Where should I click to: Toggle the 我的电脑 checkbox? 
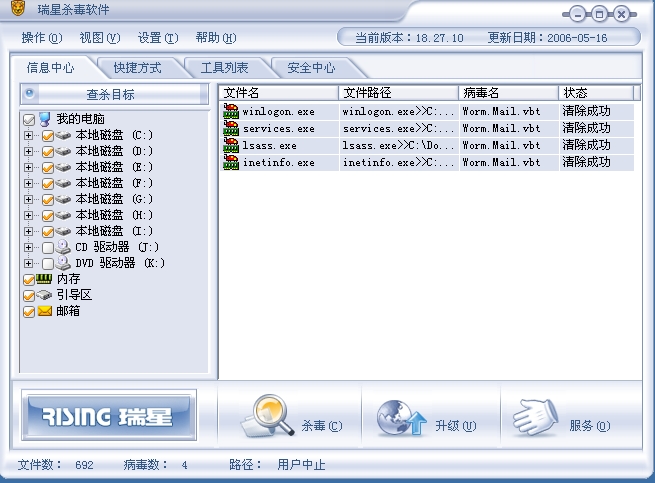[29, 120]
